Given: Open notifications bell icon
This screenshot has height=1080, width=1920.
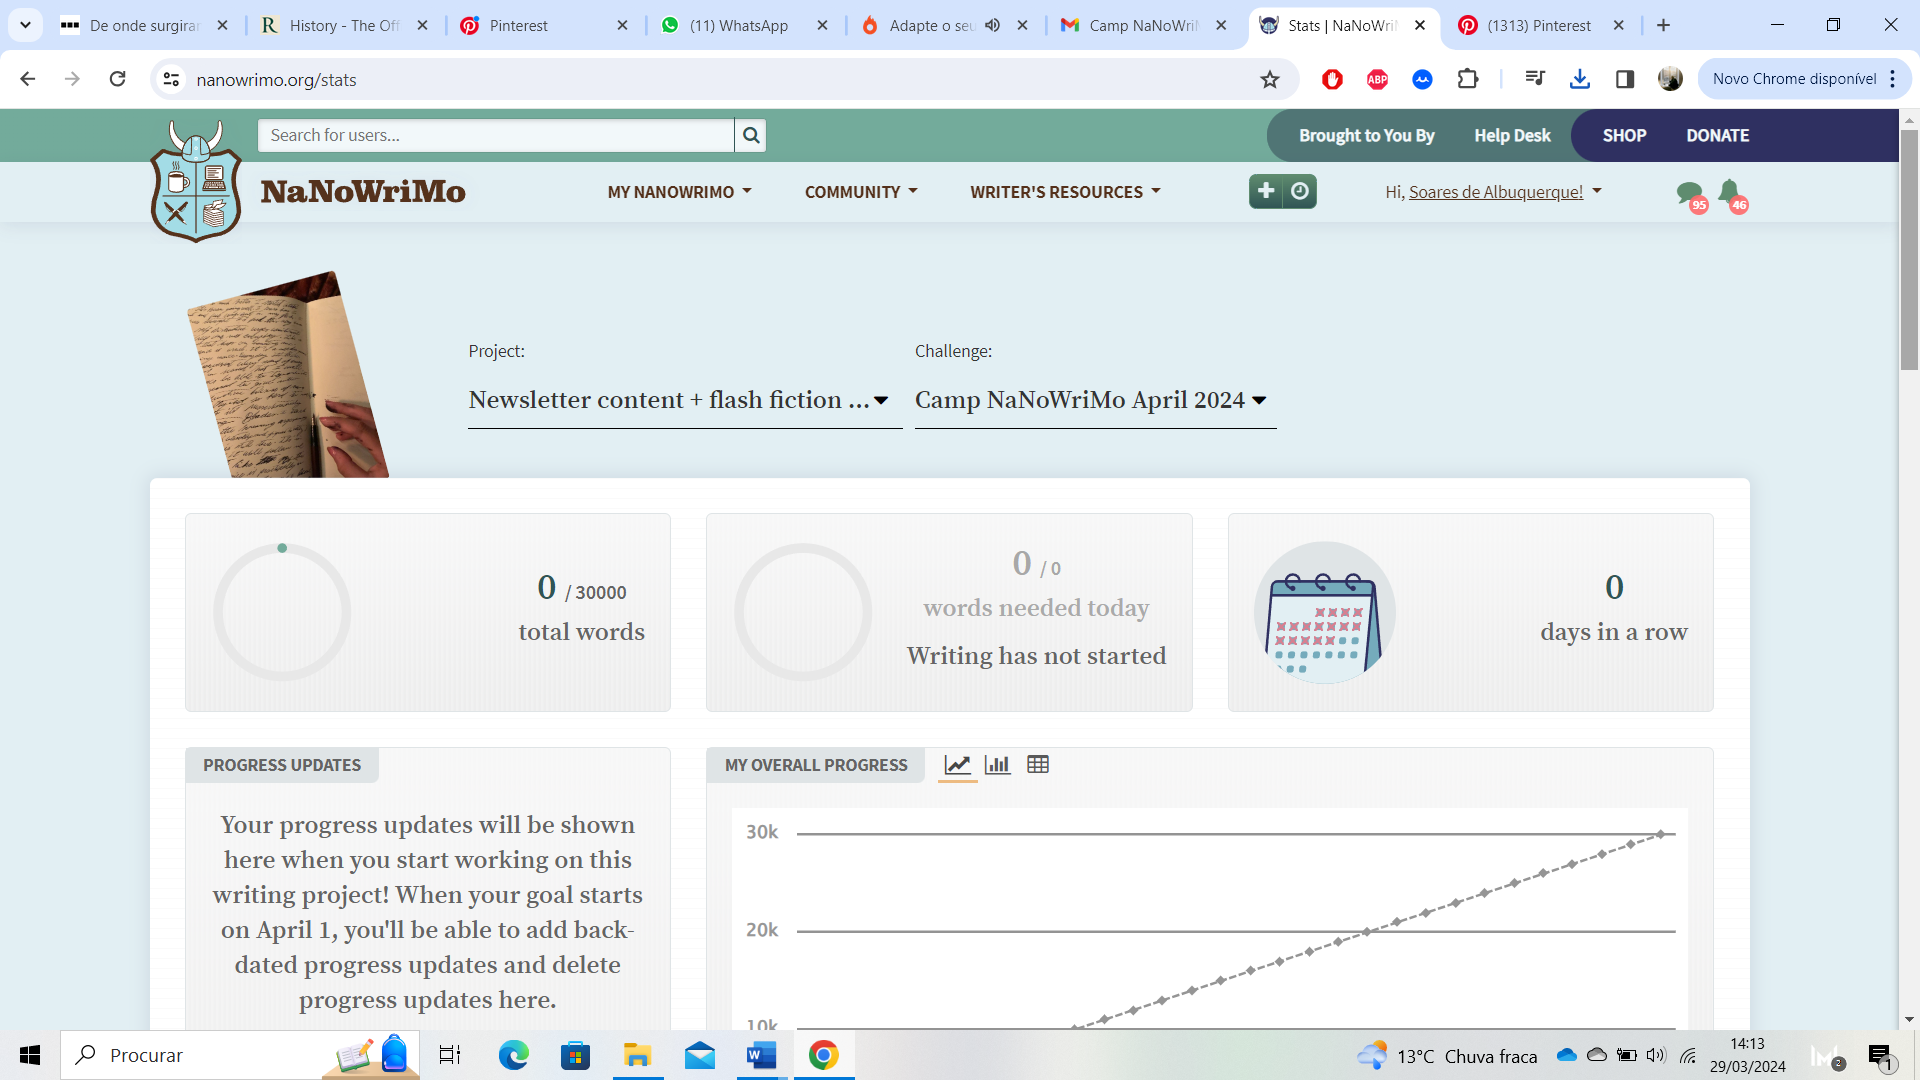Looking at the screenshot, I should 1731,194.
